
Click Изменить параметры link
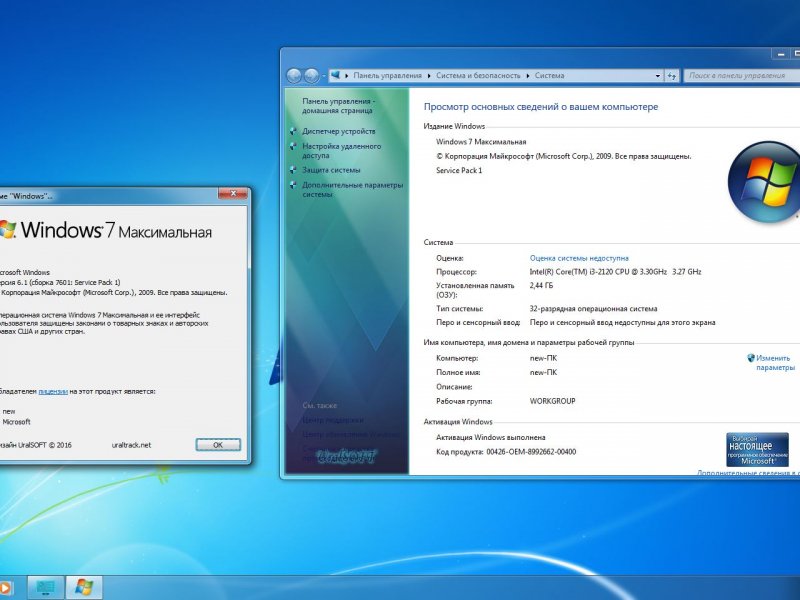pyautogui.click(x=775, y=363)
